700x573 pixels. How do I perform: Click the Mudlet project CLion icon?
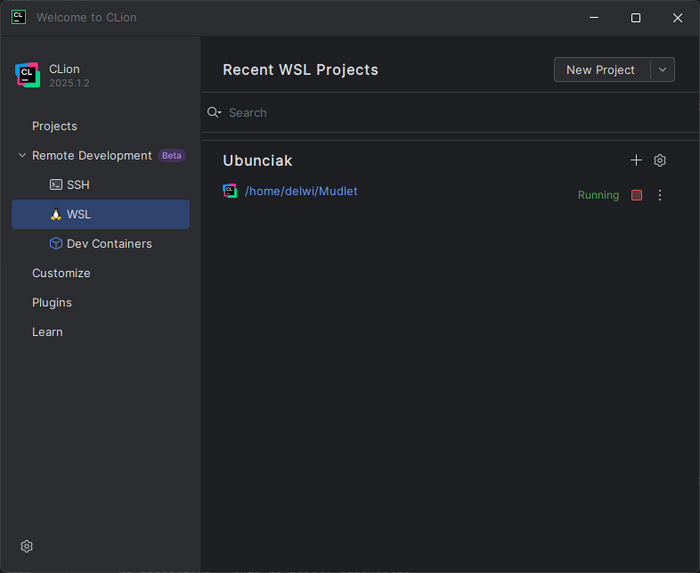point(230,191)
